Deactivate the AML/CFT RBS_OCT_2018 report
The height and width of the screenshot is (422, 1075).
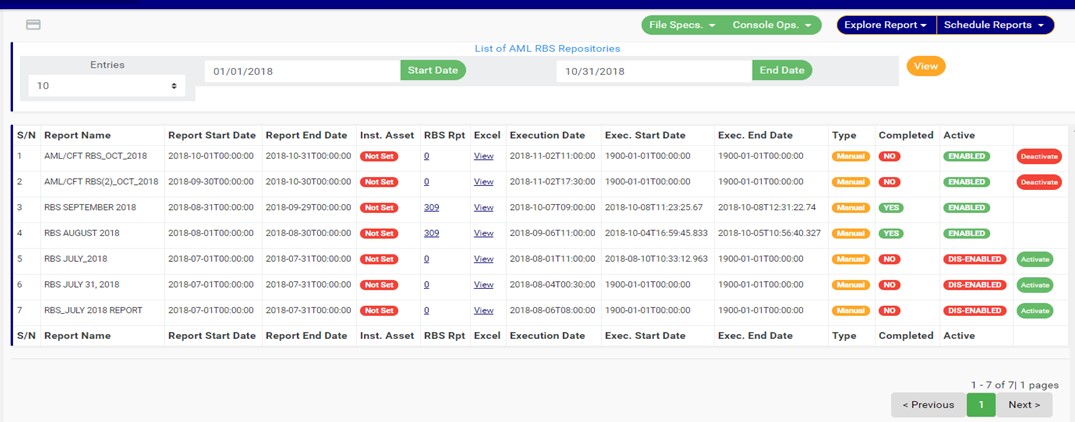point(1039,157)
